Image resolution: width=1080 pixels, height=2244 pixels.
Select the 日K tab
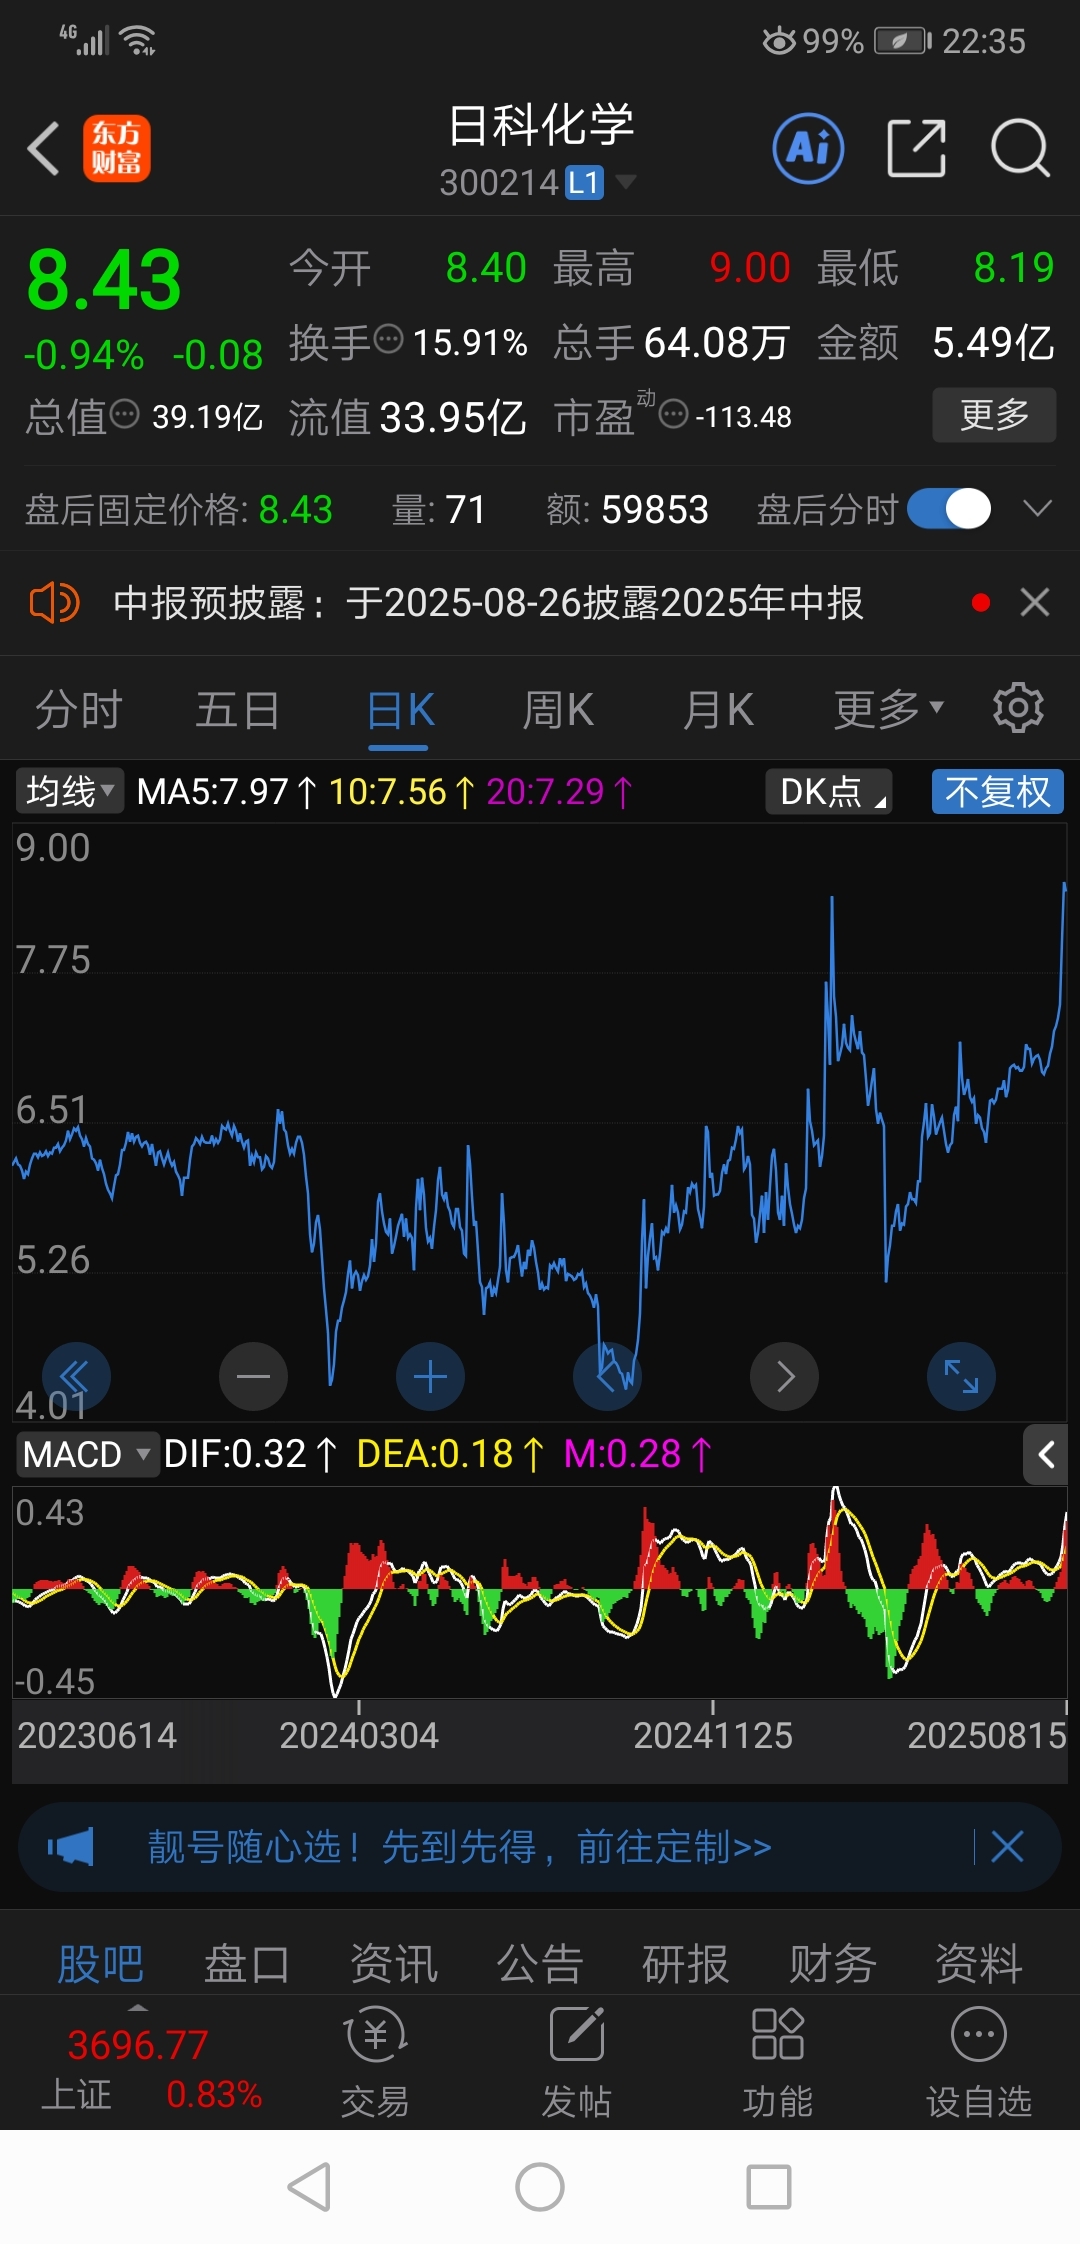tap(400, 711)
